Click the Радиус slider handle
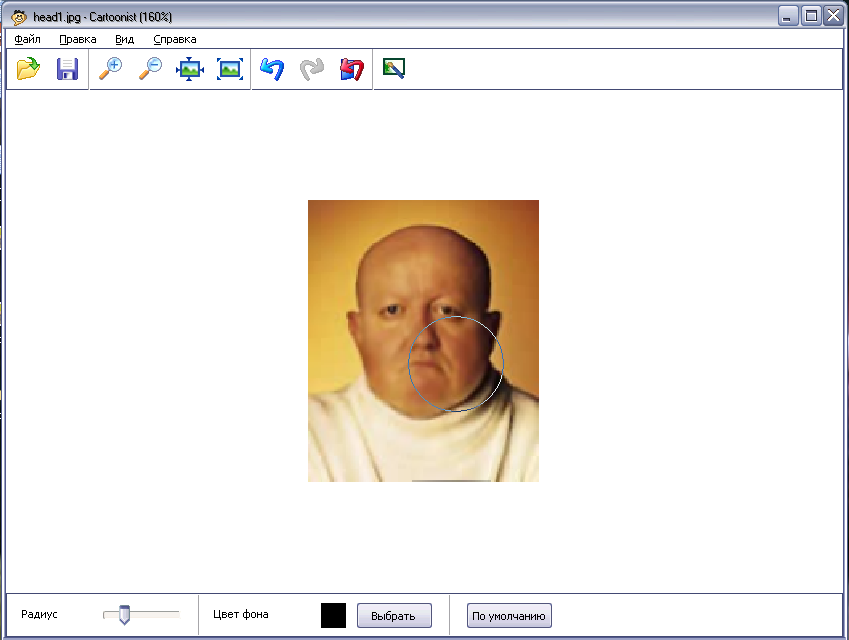 124,615
